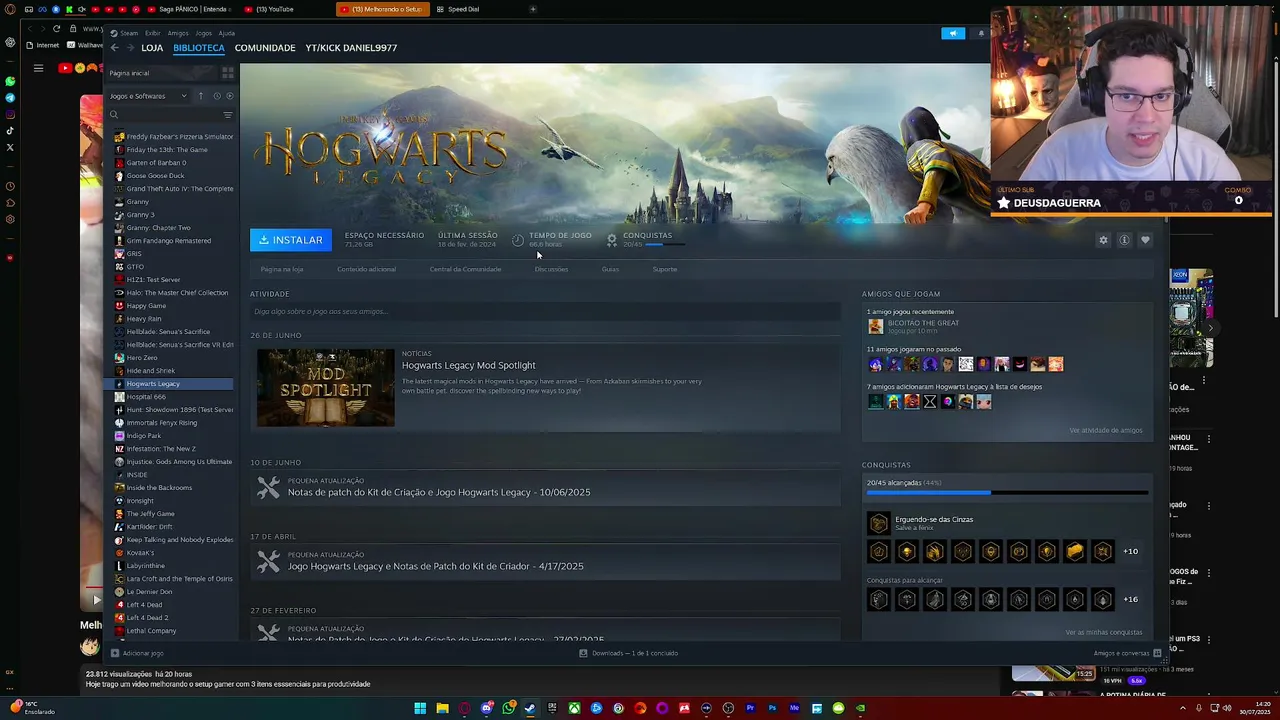Open +10 more unlocked achievements

1130,551
